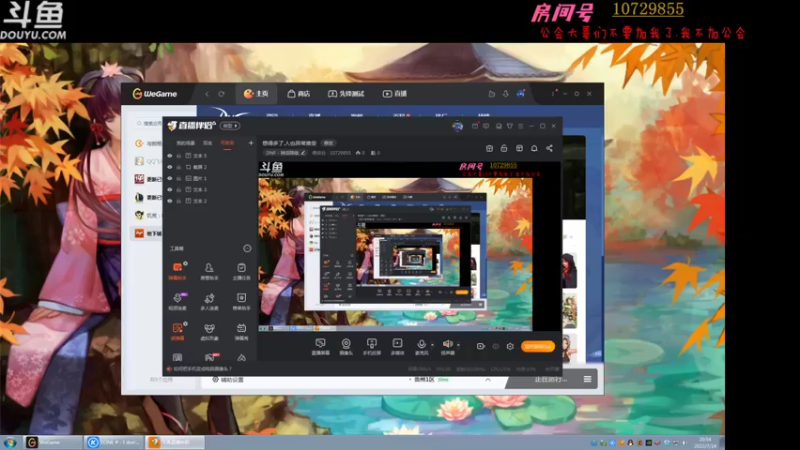Screen dimensions: 800x450
Task: Open the WeGame 主页 tab
Action: point(256,94)
